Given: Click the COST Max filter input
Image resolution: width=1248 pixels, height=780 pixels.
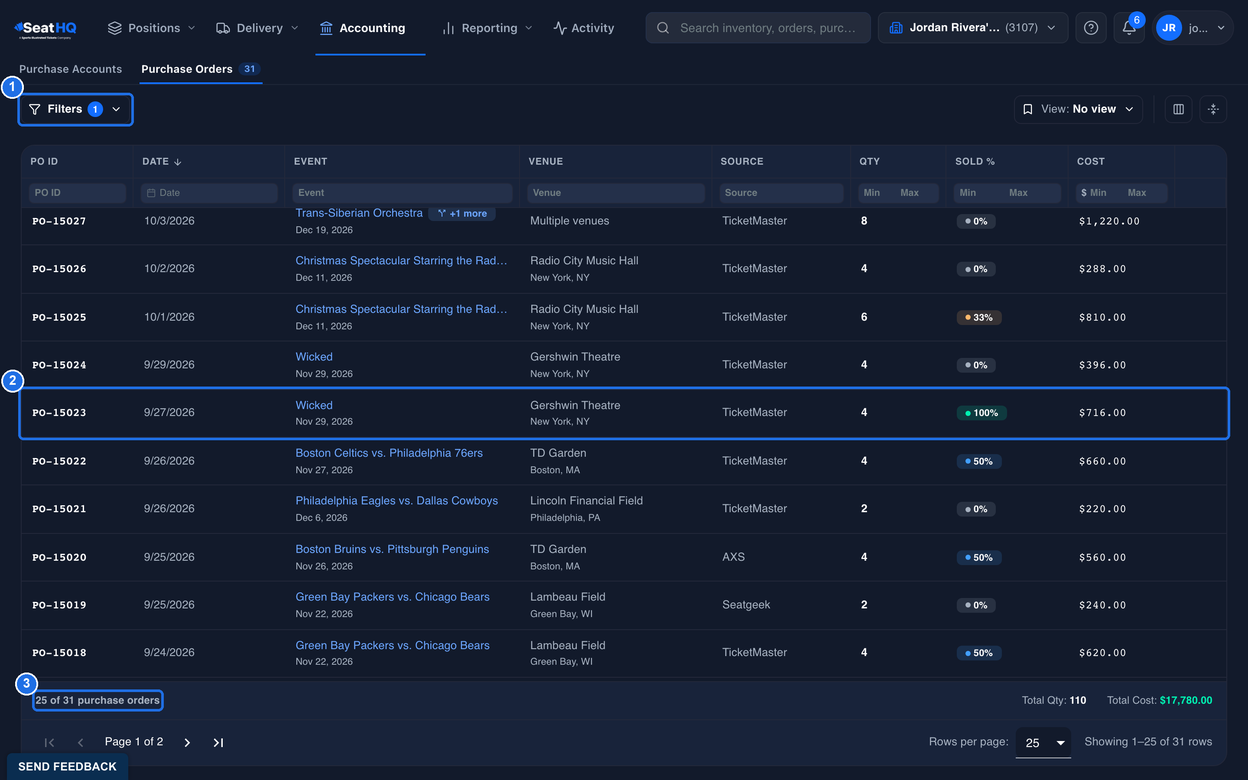Looking at the screenshot, I should tap(1143, 193).
